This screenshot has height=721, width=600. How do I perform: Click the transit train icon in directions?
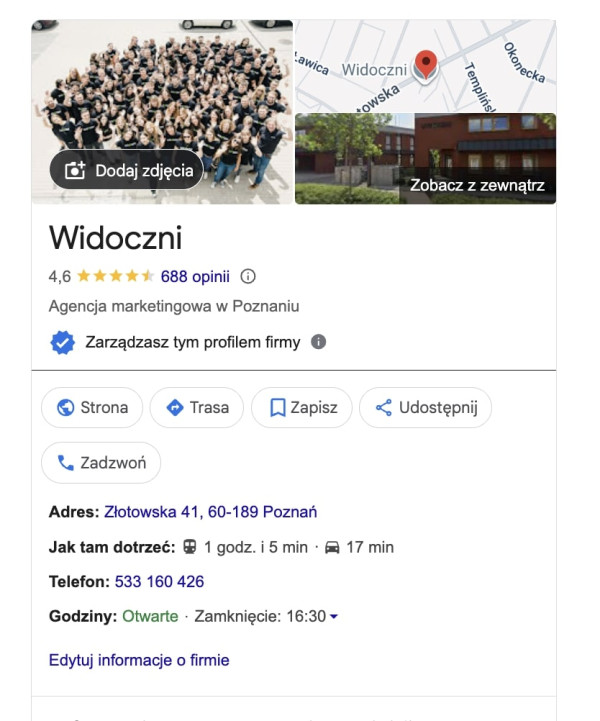[x=189, y=547]
